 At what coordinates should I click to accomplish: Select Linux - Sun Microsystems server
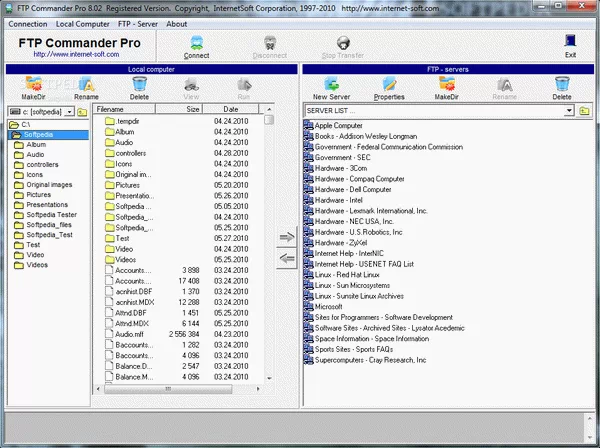[352, 285]
